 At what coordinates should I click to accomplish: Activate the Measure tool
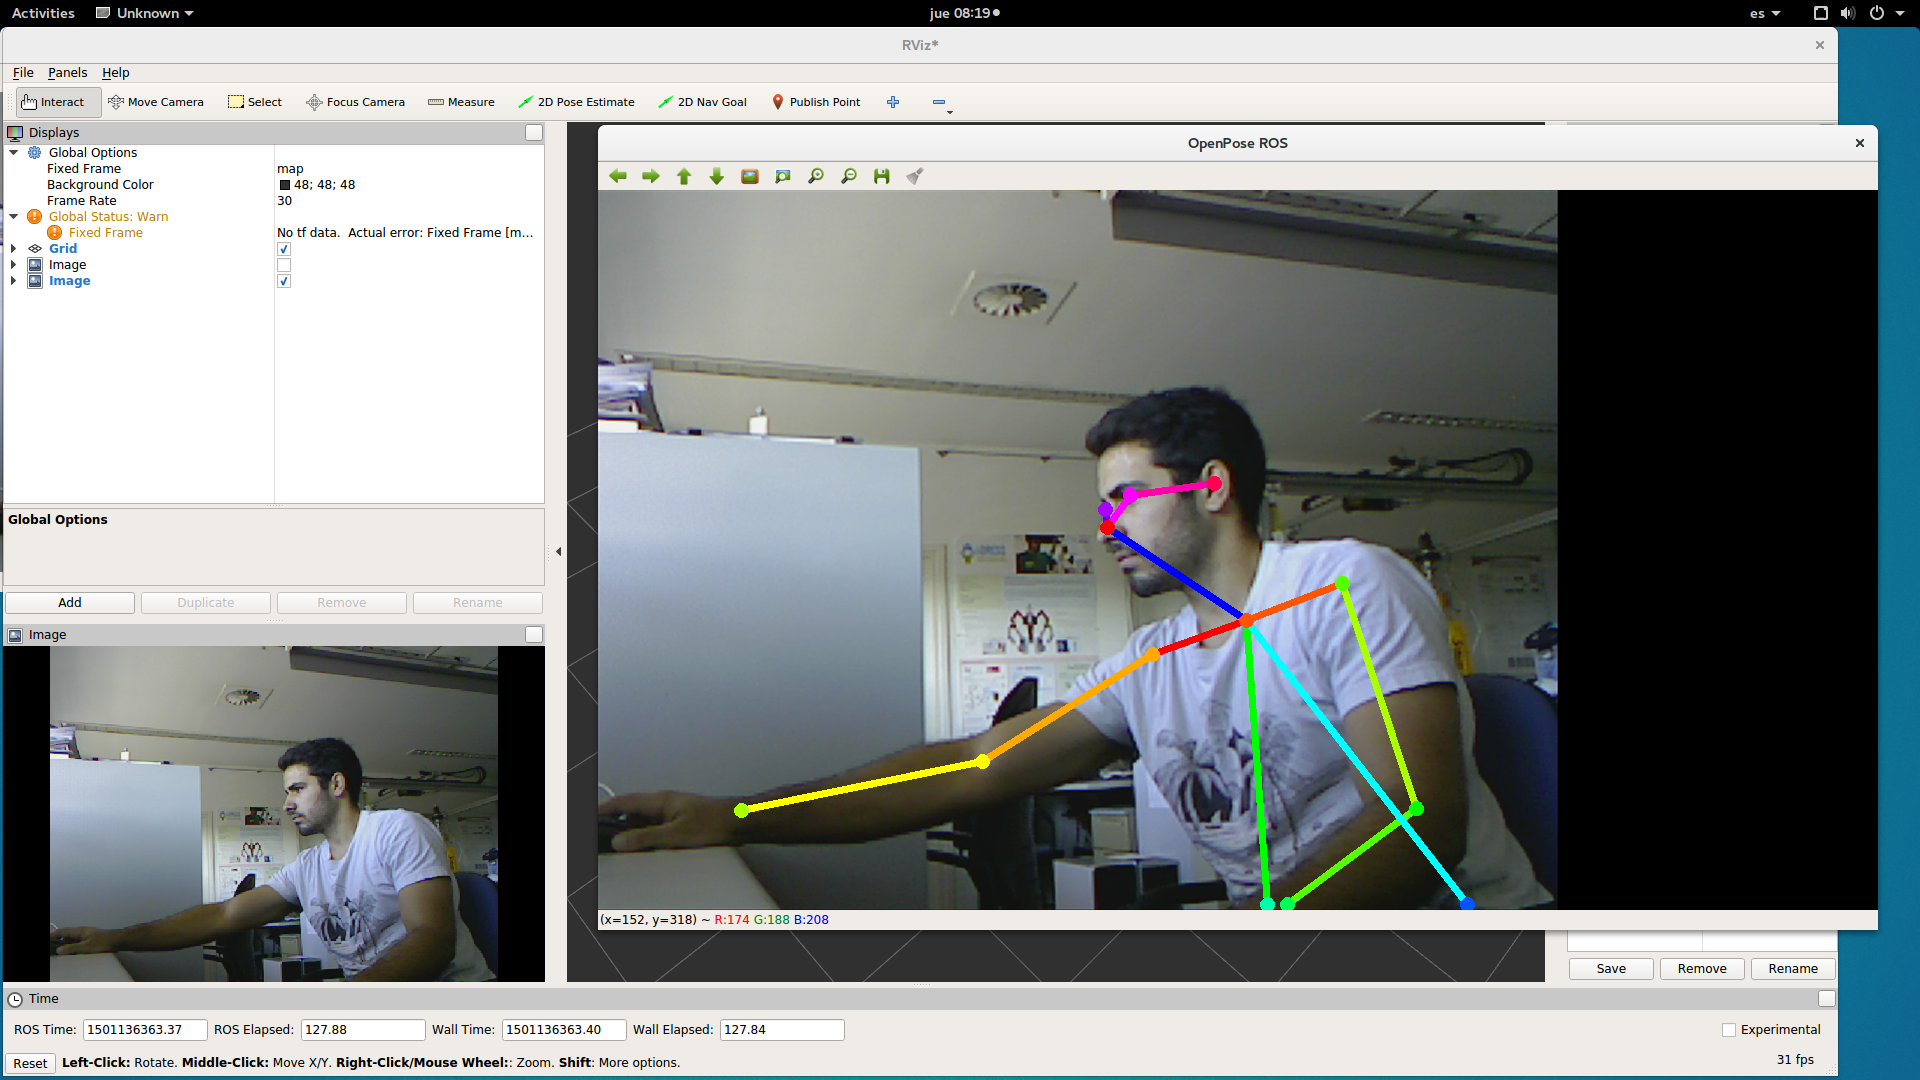coord(461,102)
